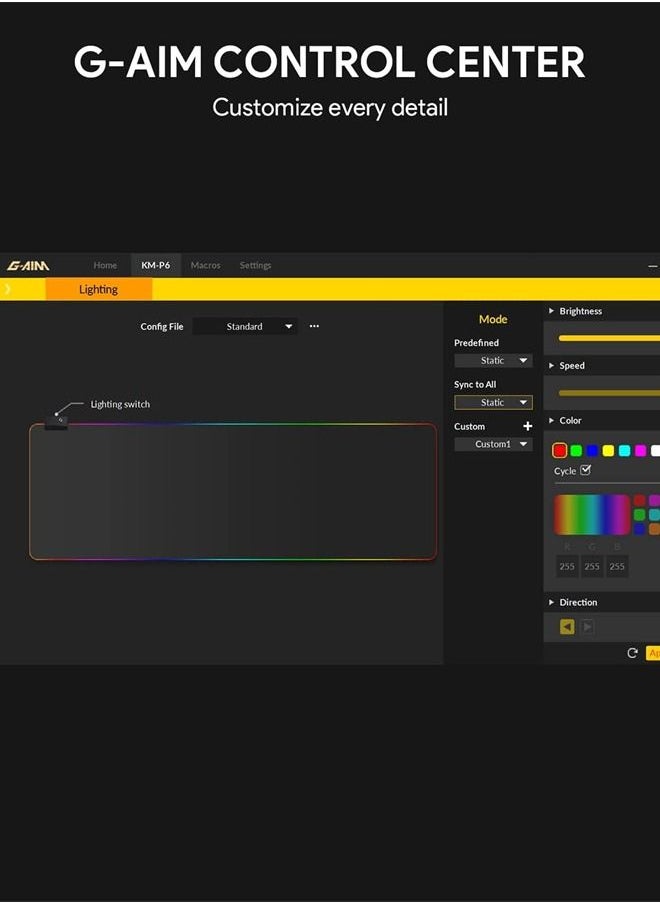Collapse the Speed section
Screen dimensions: 660x904
[x=551, y=366]
